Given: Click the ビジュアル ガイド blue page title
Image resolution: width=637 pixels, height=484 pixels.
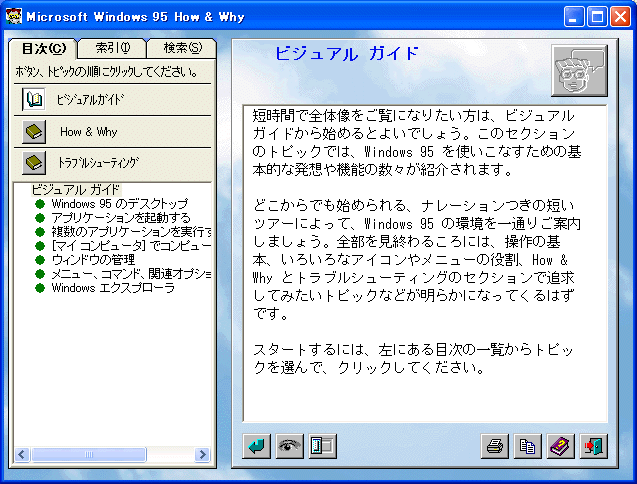Looking at the screenshot, I should (347, 54).
